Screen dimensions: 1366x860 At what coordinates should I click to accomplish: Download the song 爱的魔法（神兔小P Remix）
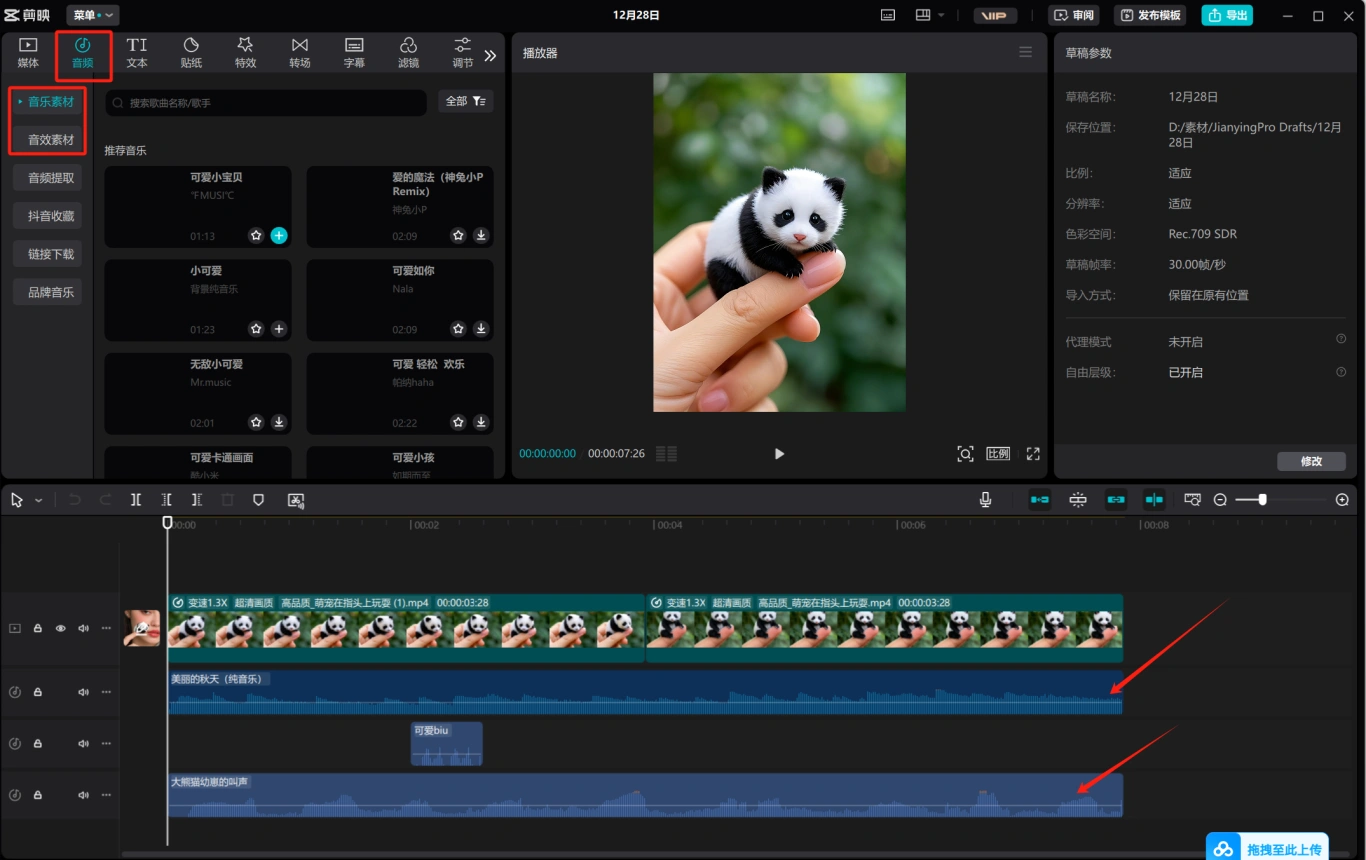tap(481, 235)
